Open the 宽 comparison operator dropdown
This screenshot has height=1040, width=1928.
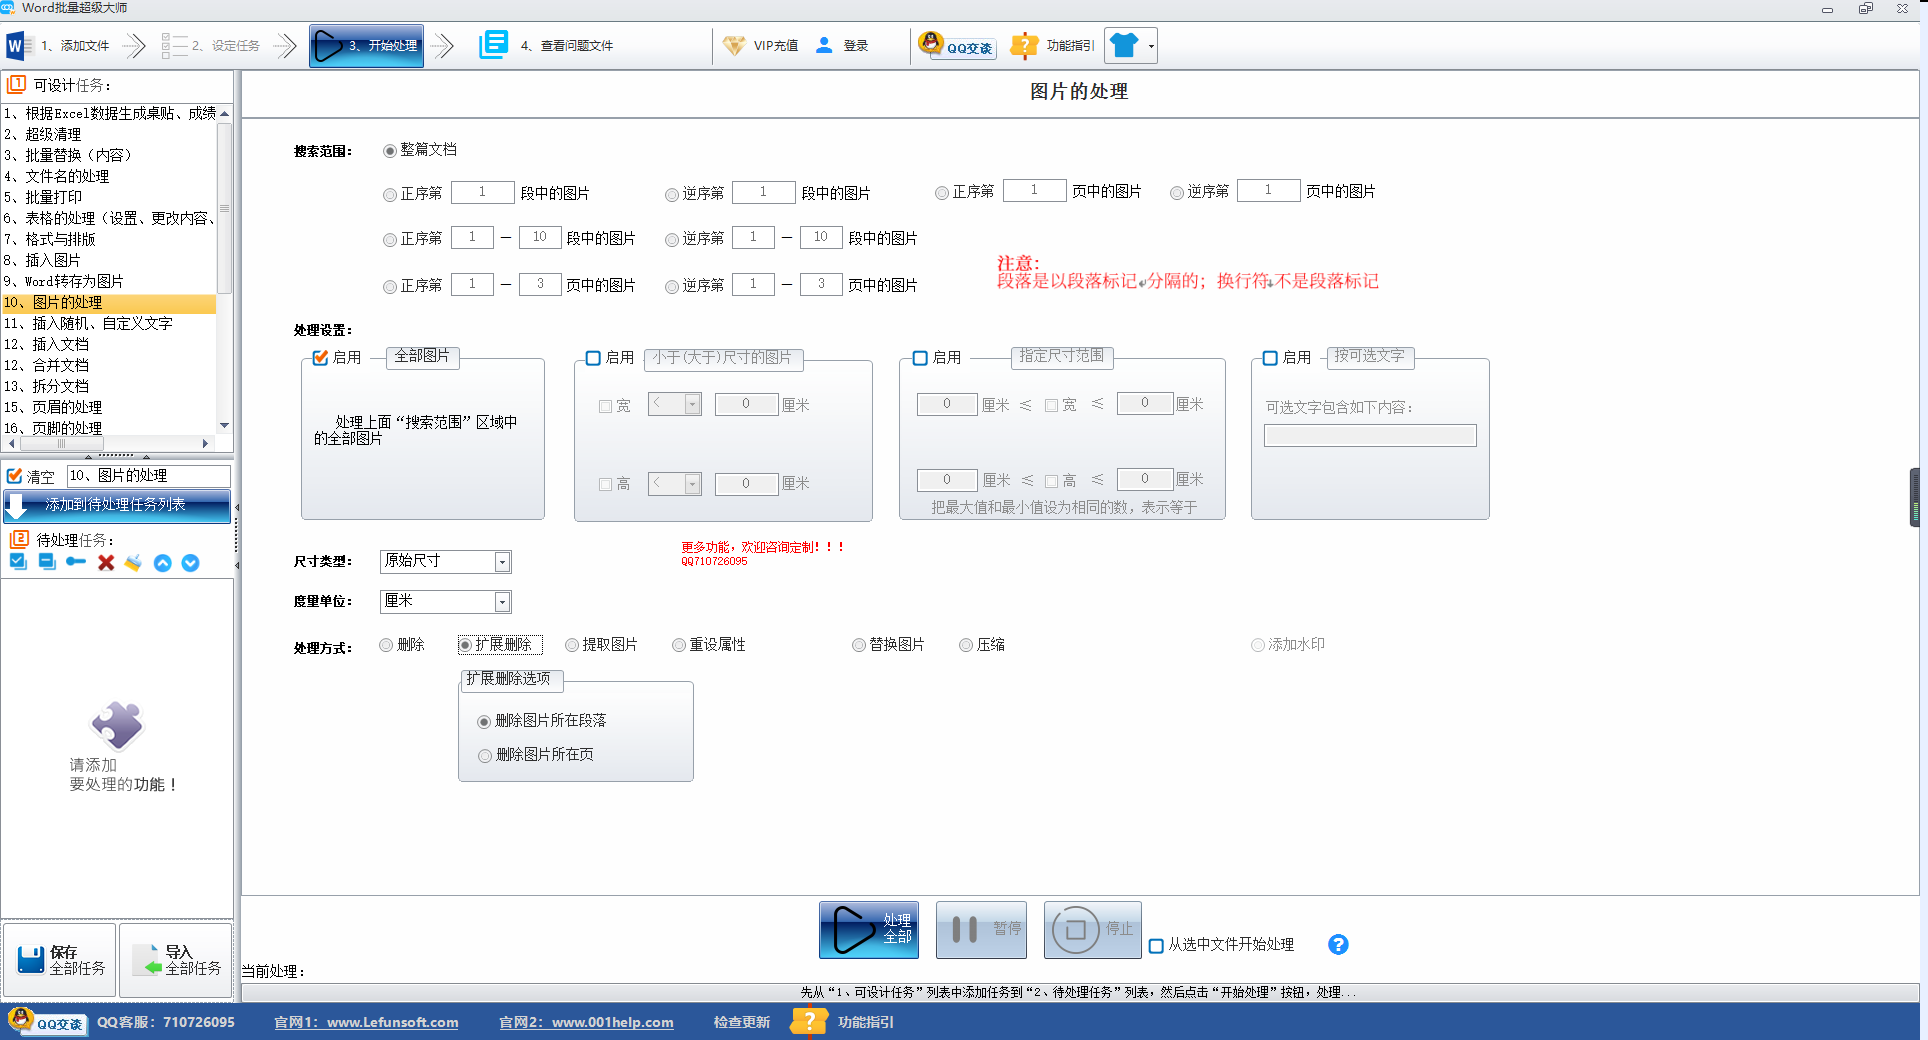pyautogui.click(x=692, y=404)
